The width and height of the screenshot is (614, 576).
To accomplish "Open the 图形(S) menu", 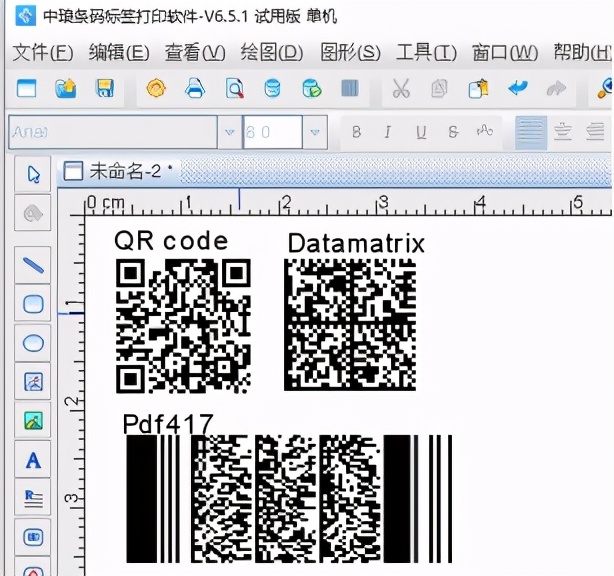I will pyautogui.click(x=350, y=52).
